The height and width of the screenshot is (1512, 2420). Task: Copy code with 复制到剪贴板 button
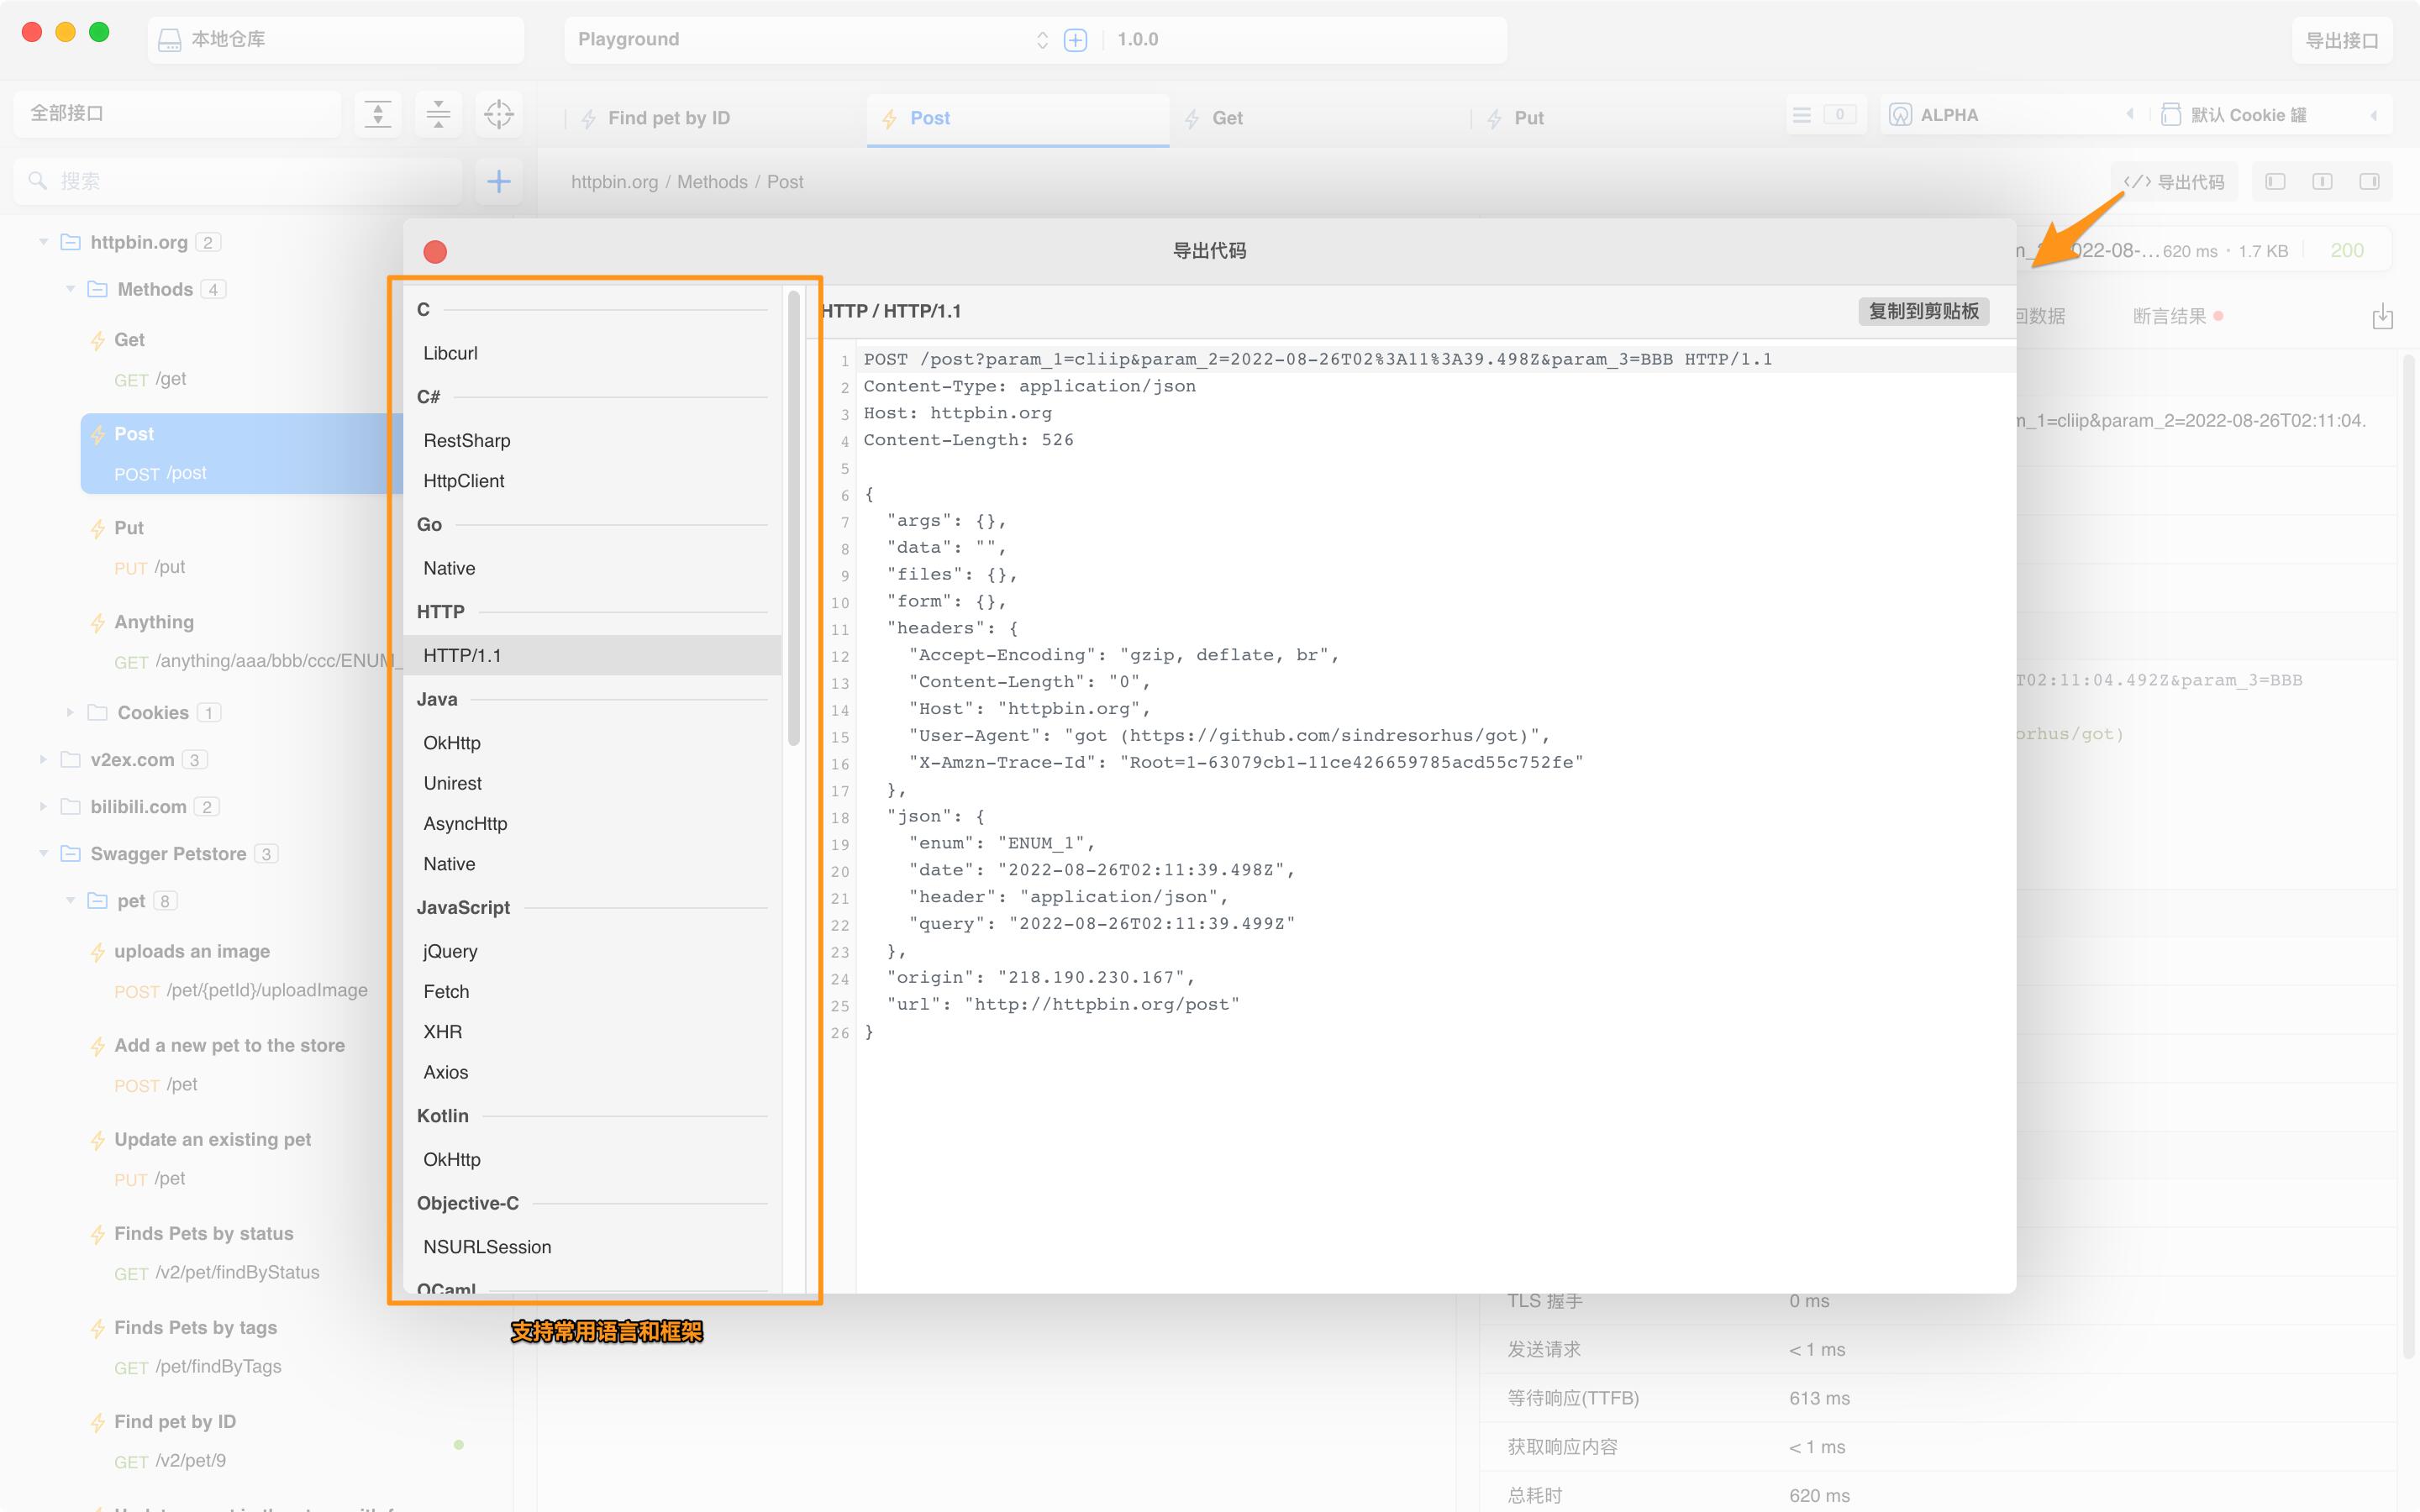(1923, 311)
